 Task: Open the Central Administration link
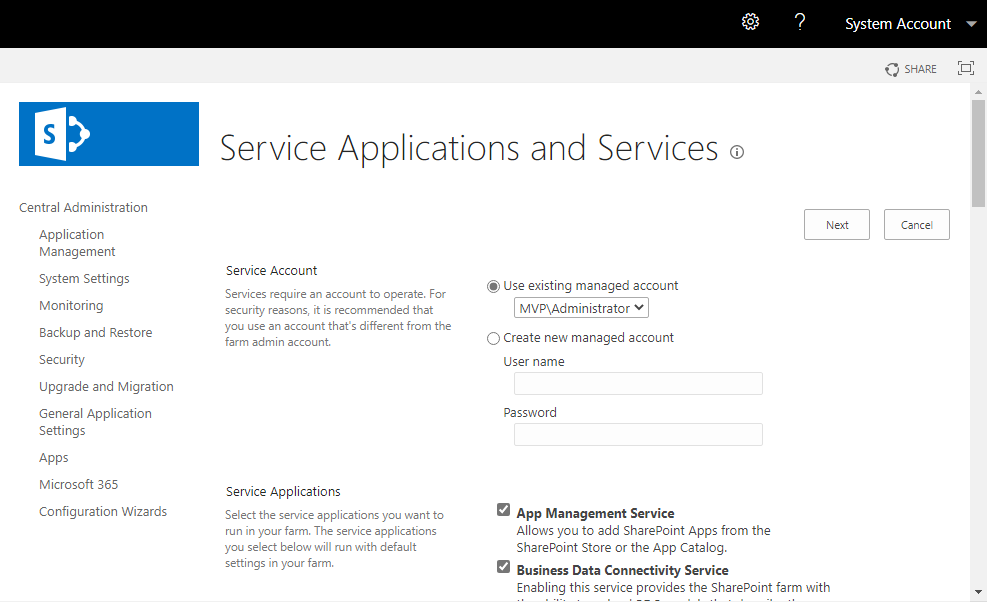point(83,207)
